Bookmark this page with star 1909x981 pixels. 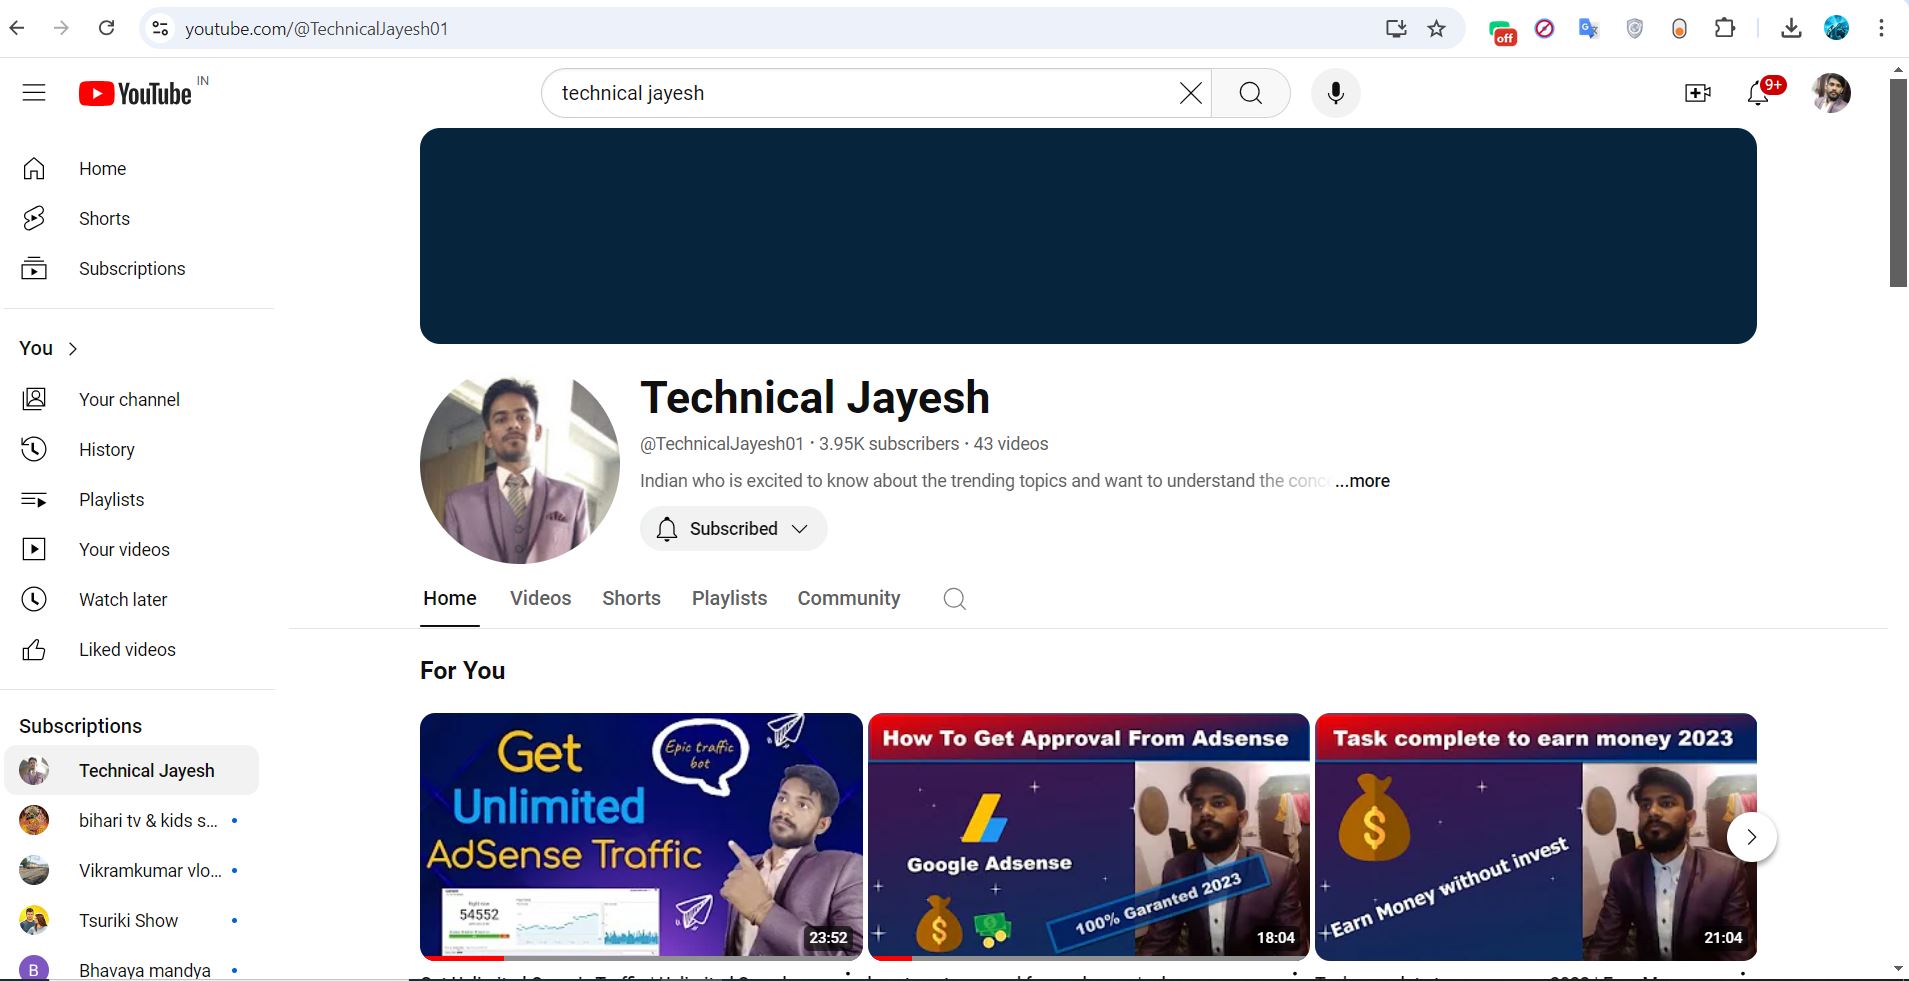[x=1436, y=28]
